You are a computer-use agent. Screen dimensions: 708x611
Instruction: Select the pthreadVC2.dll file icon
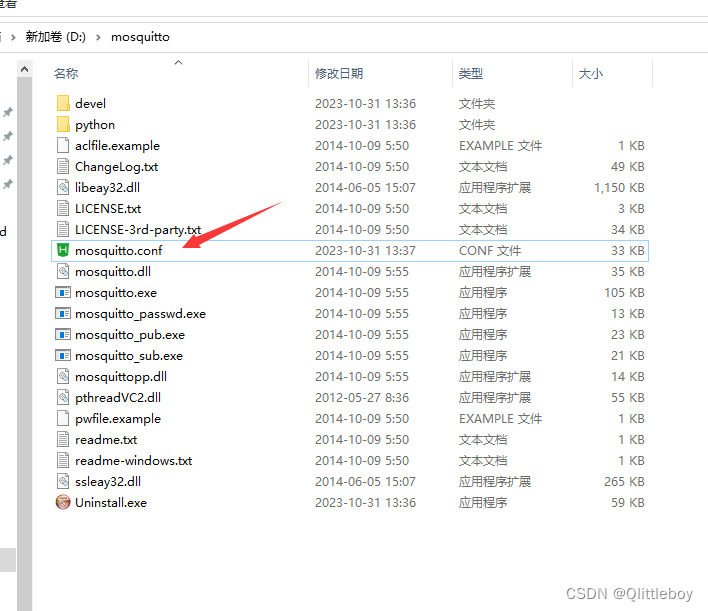(x=63, y=397)
